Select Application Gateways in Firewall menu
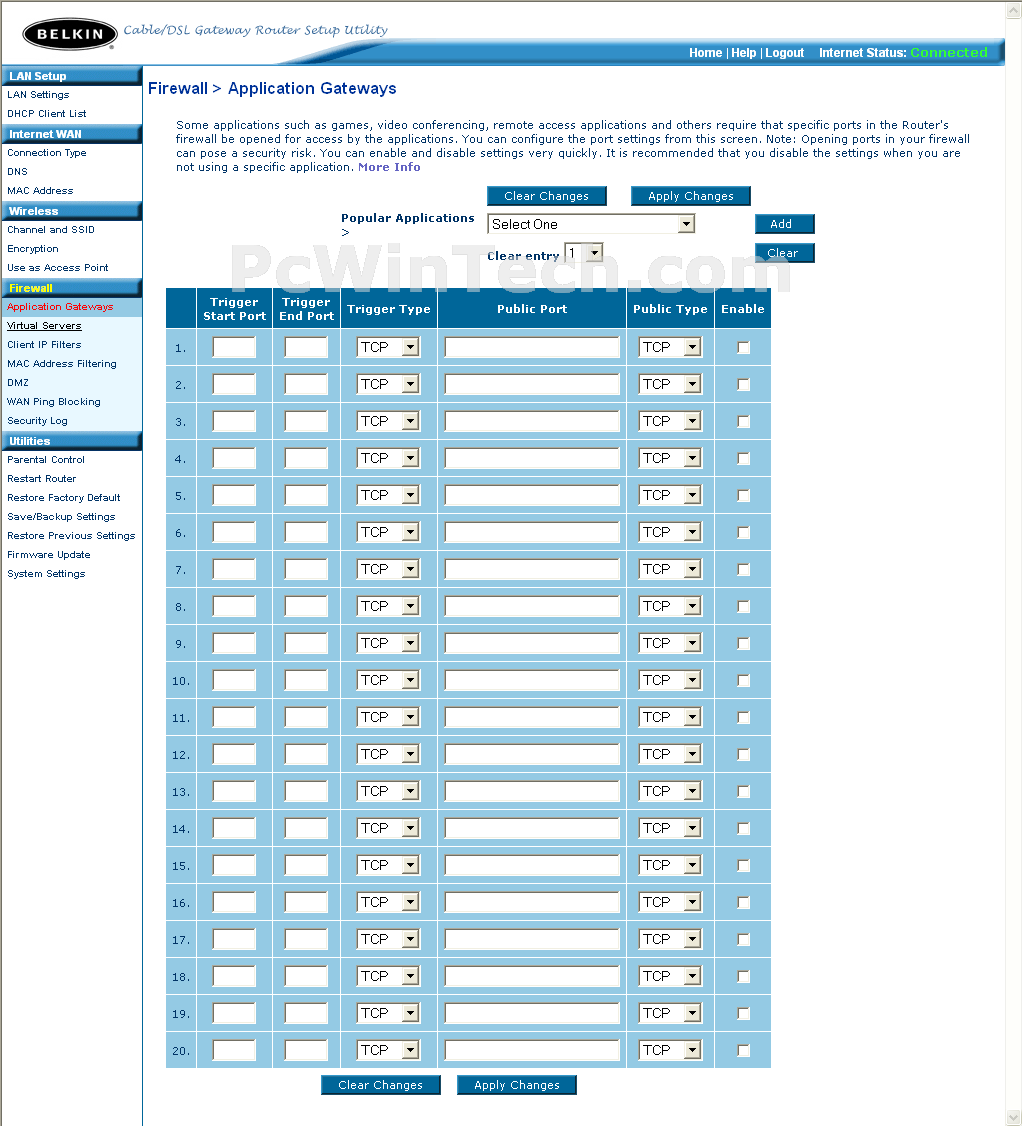1022x1126 pixels. point(60,307)
